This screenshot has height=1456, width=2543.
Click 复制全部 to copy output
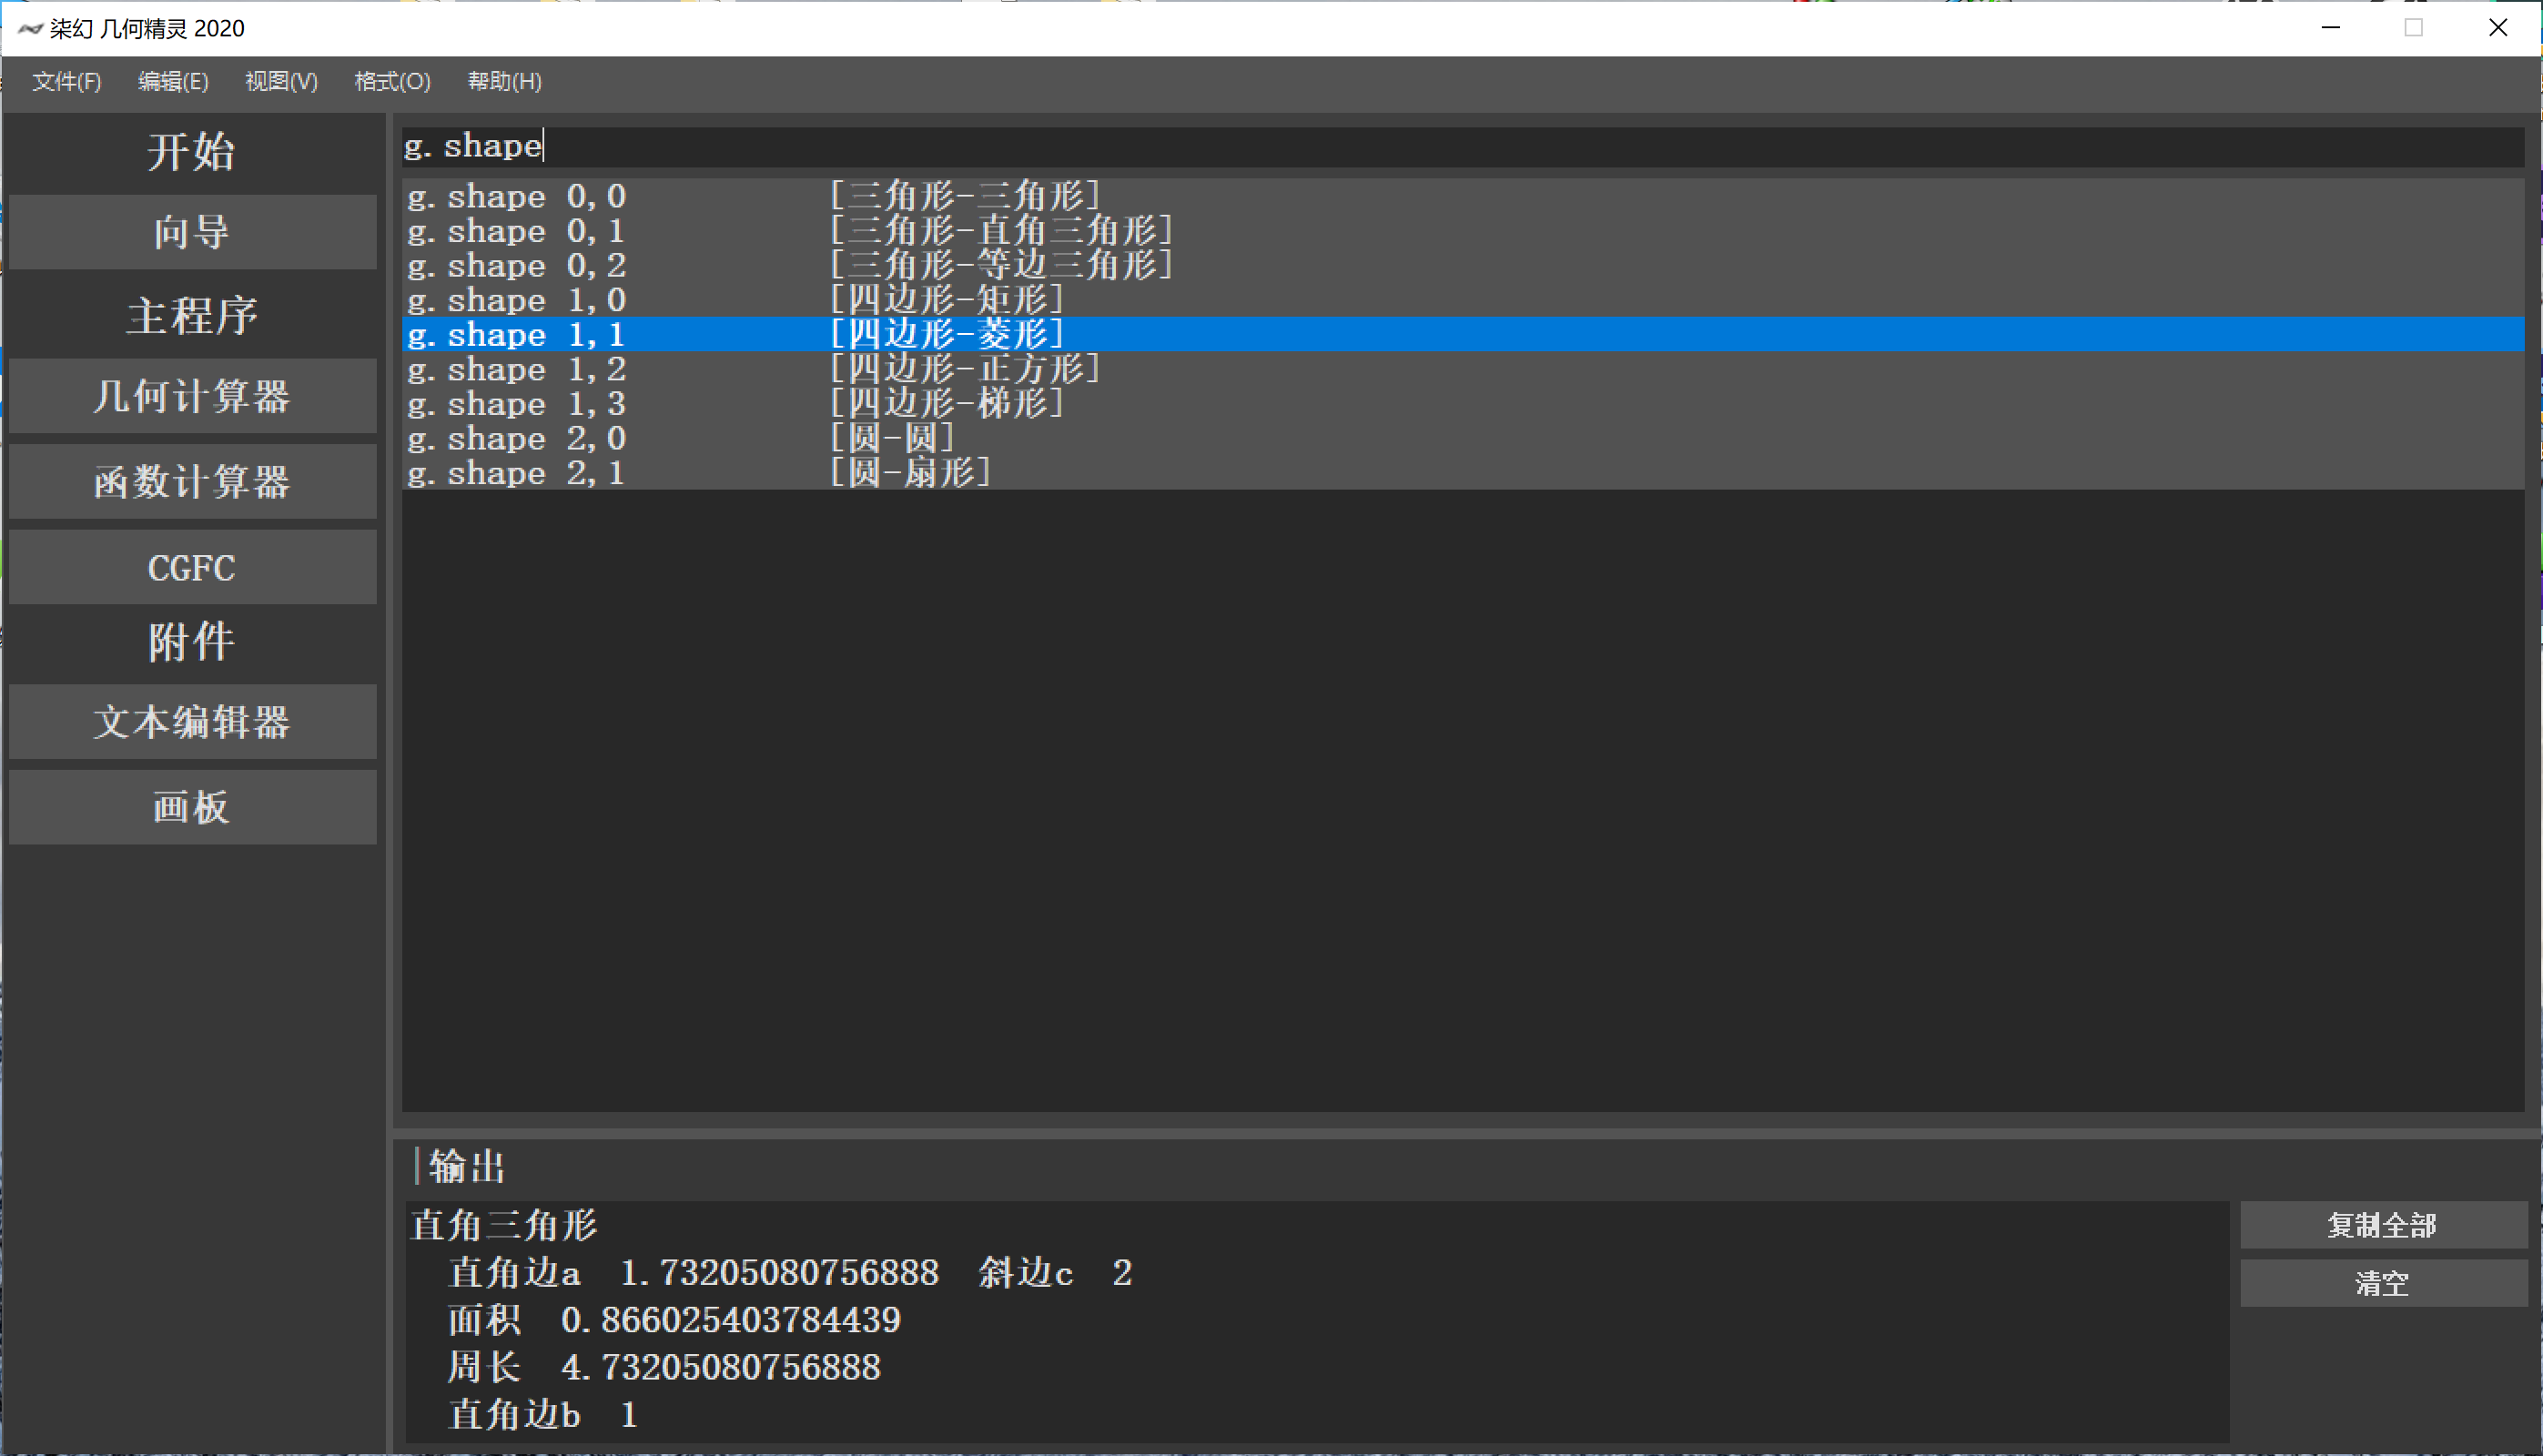(2383, 1225)
